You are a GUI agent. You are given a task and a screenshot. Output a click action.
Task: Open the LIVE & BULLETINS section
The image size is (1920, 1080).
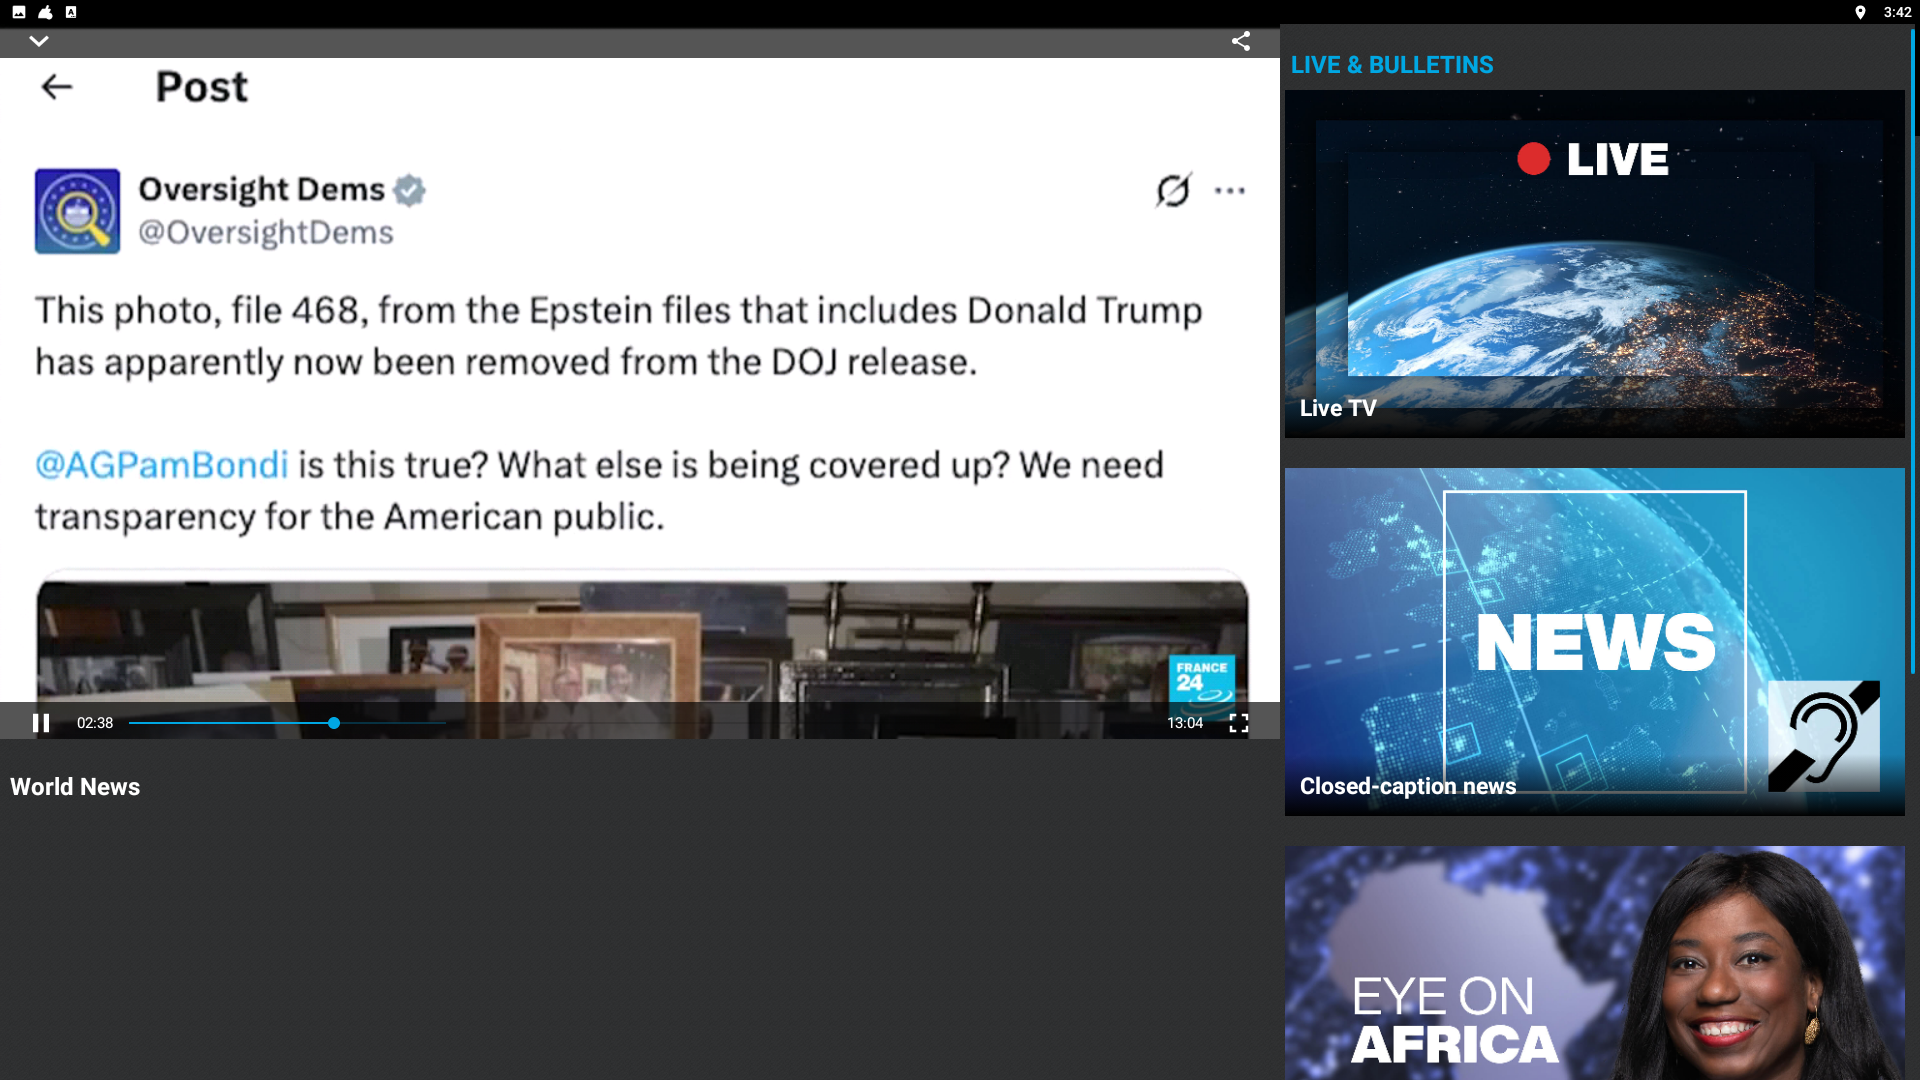pos(1391,64)
